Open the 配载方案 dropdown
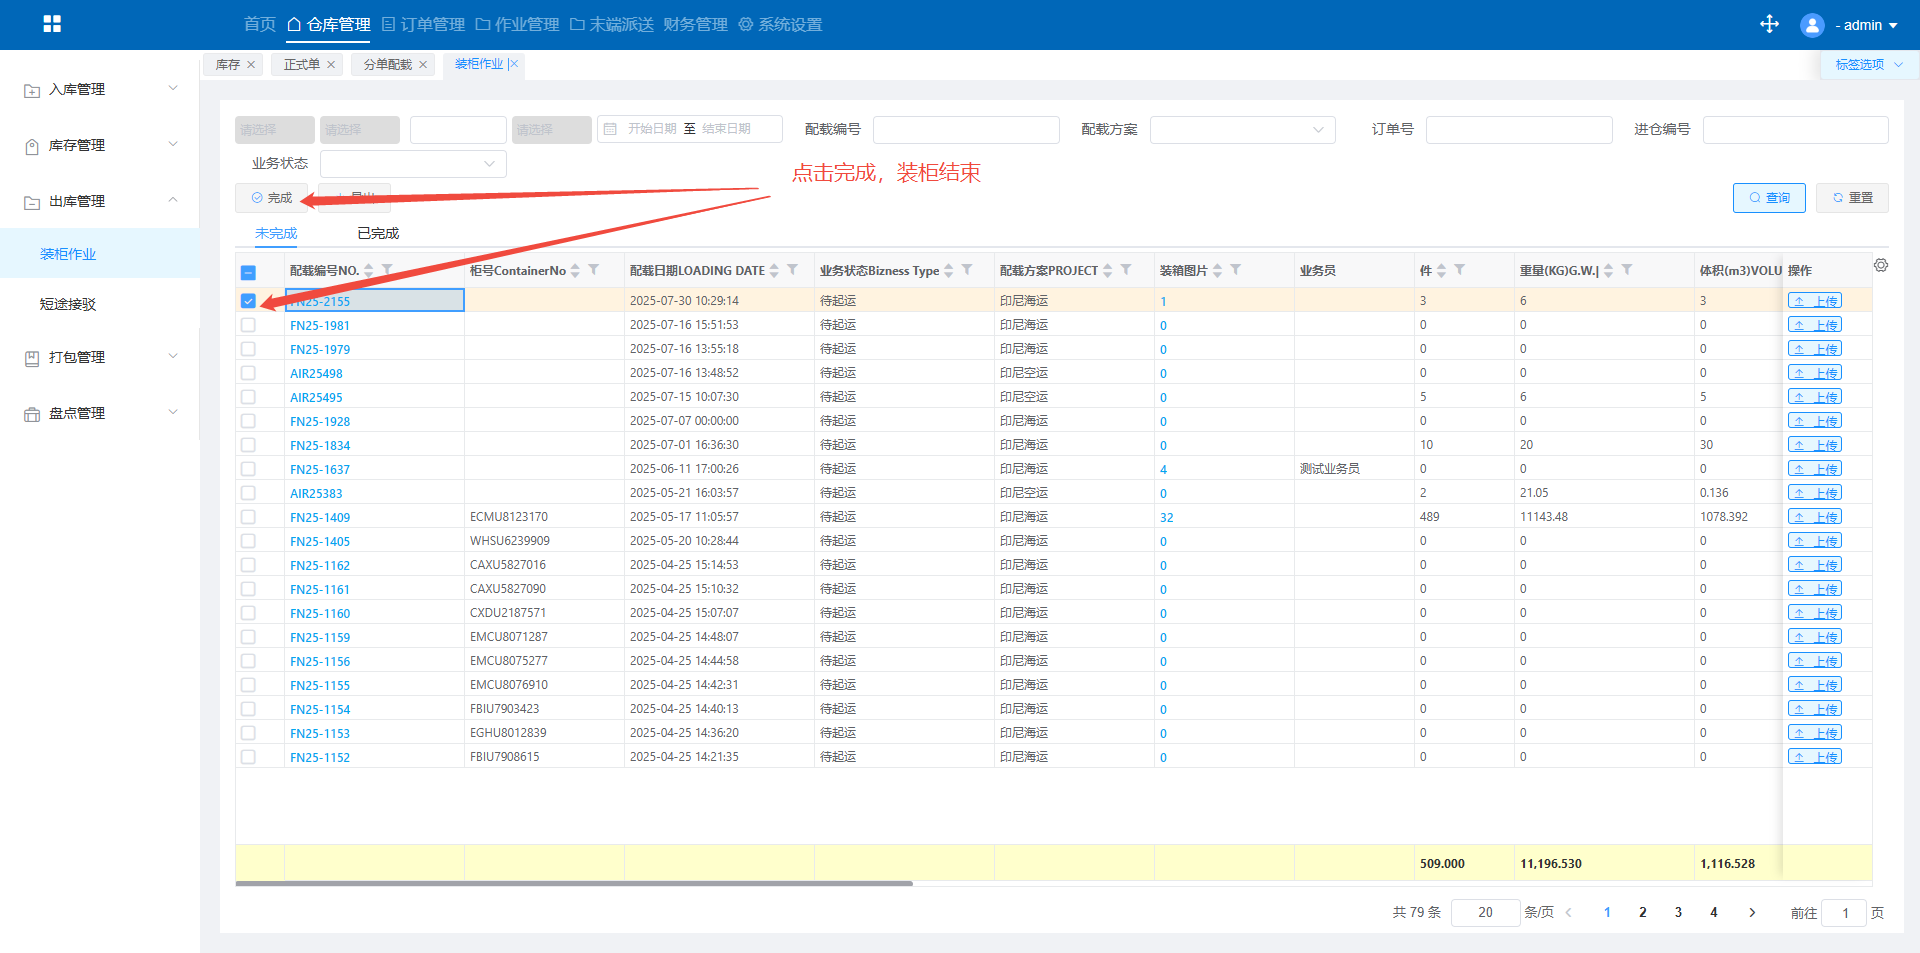The height and width of the screenshot is (953, 1920). coord(1242,130)
